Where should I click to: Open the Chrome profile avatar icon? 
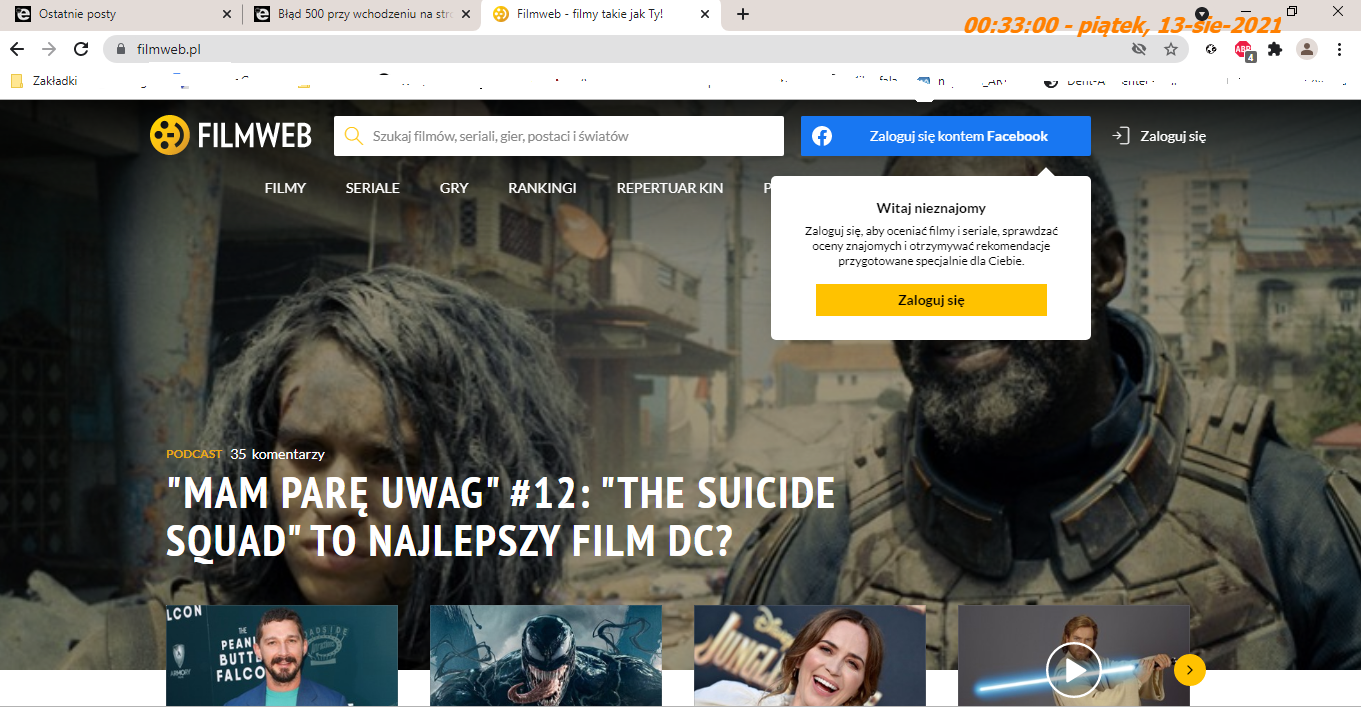coord(1307,48)
